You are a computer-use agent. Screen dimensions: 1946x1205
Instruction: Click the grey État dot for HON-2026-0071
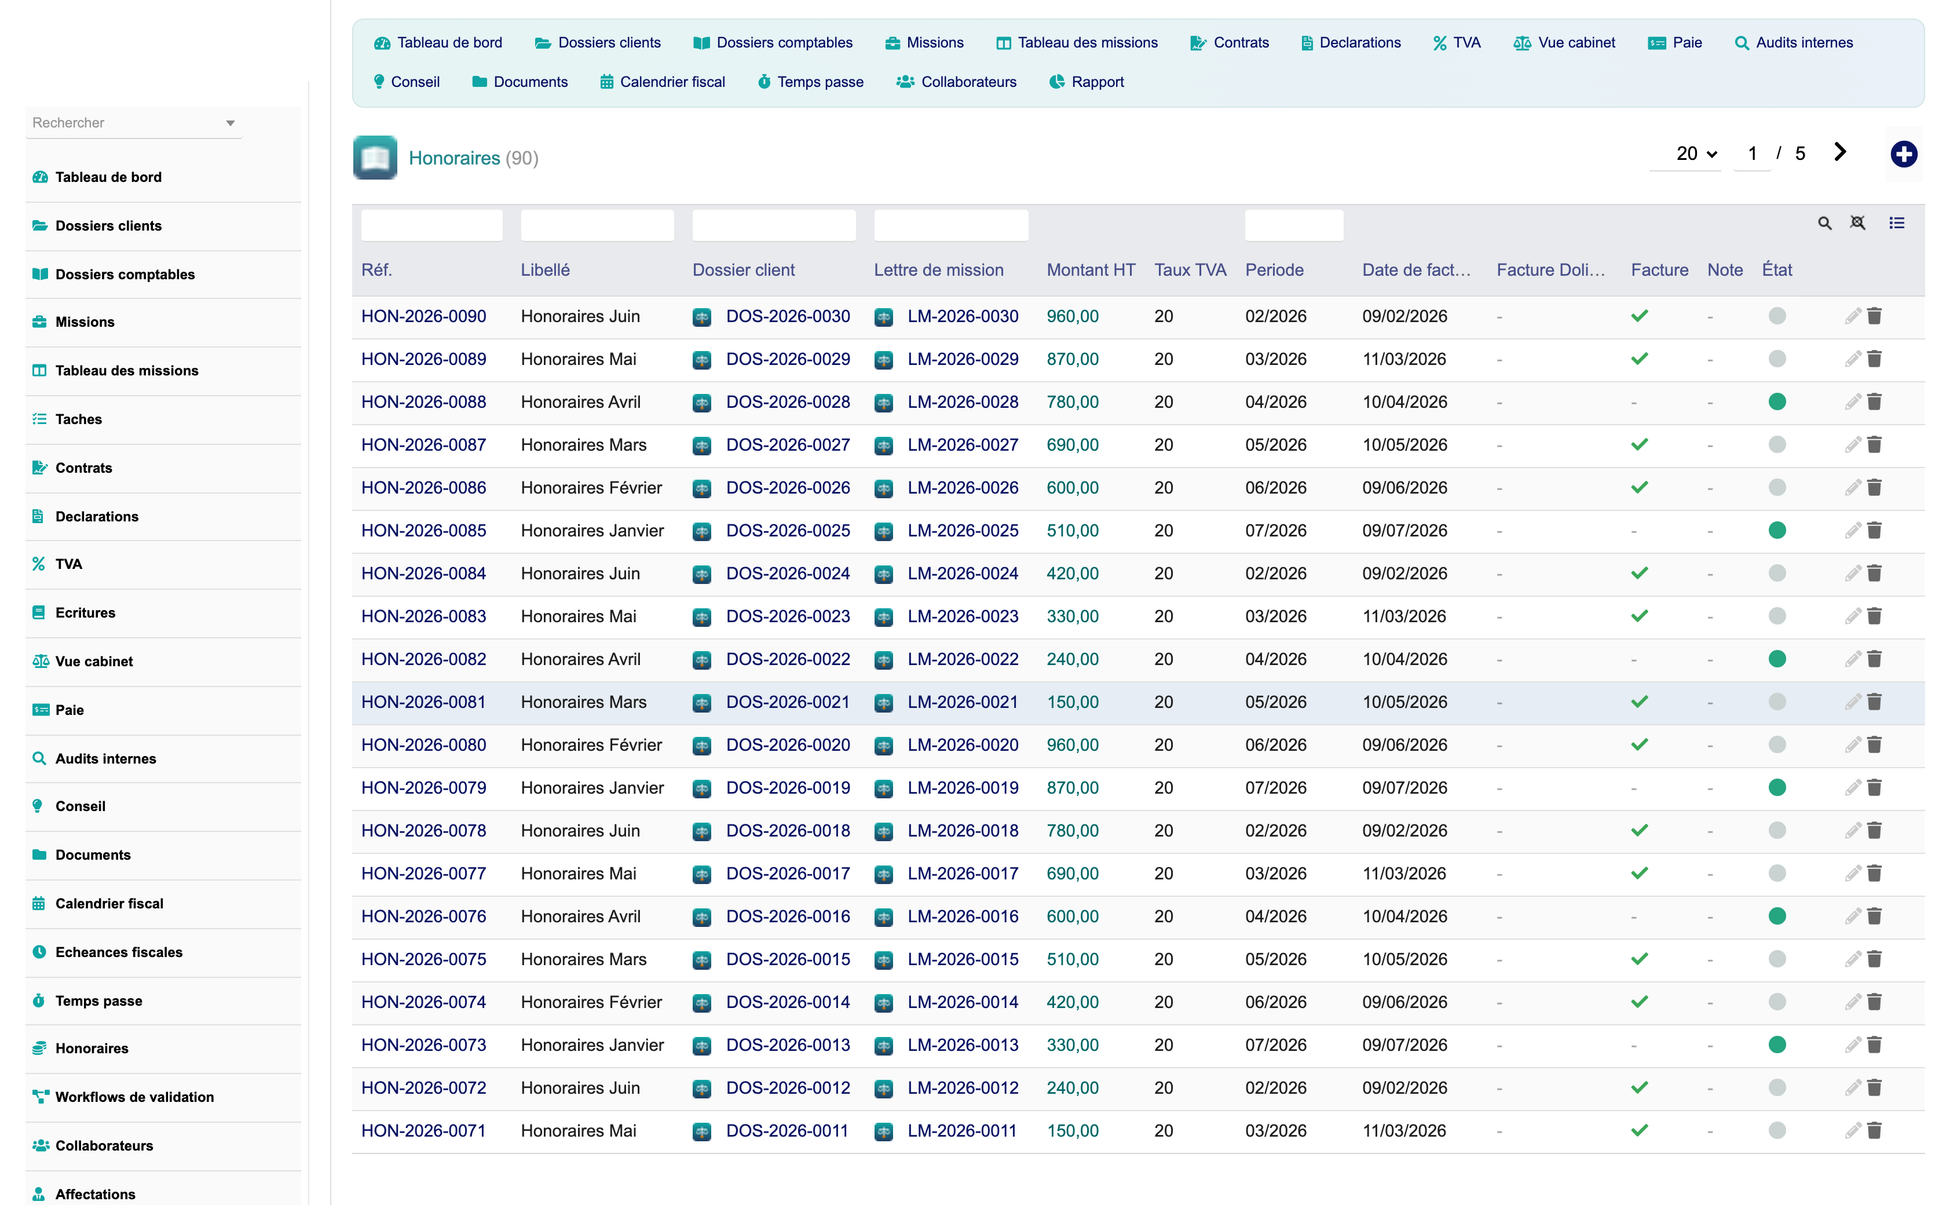pyautogui.click(x=1777, y=1130)
